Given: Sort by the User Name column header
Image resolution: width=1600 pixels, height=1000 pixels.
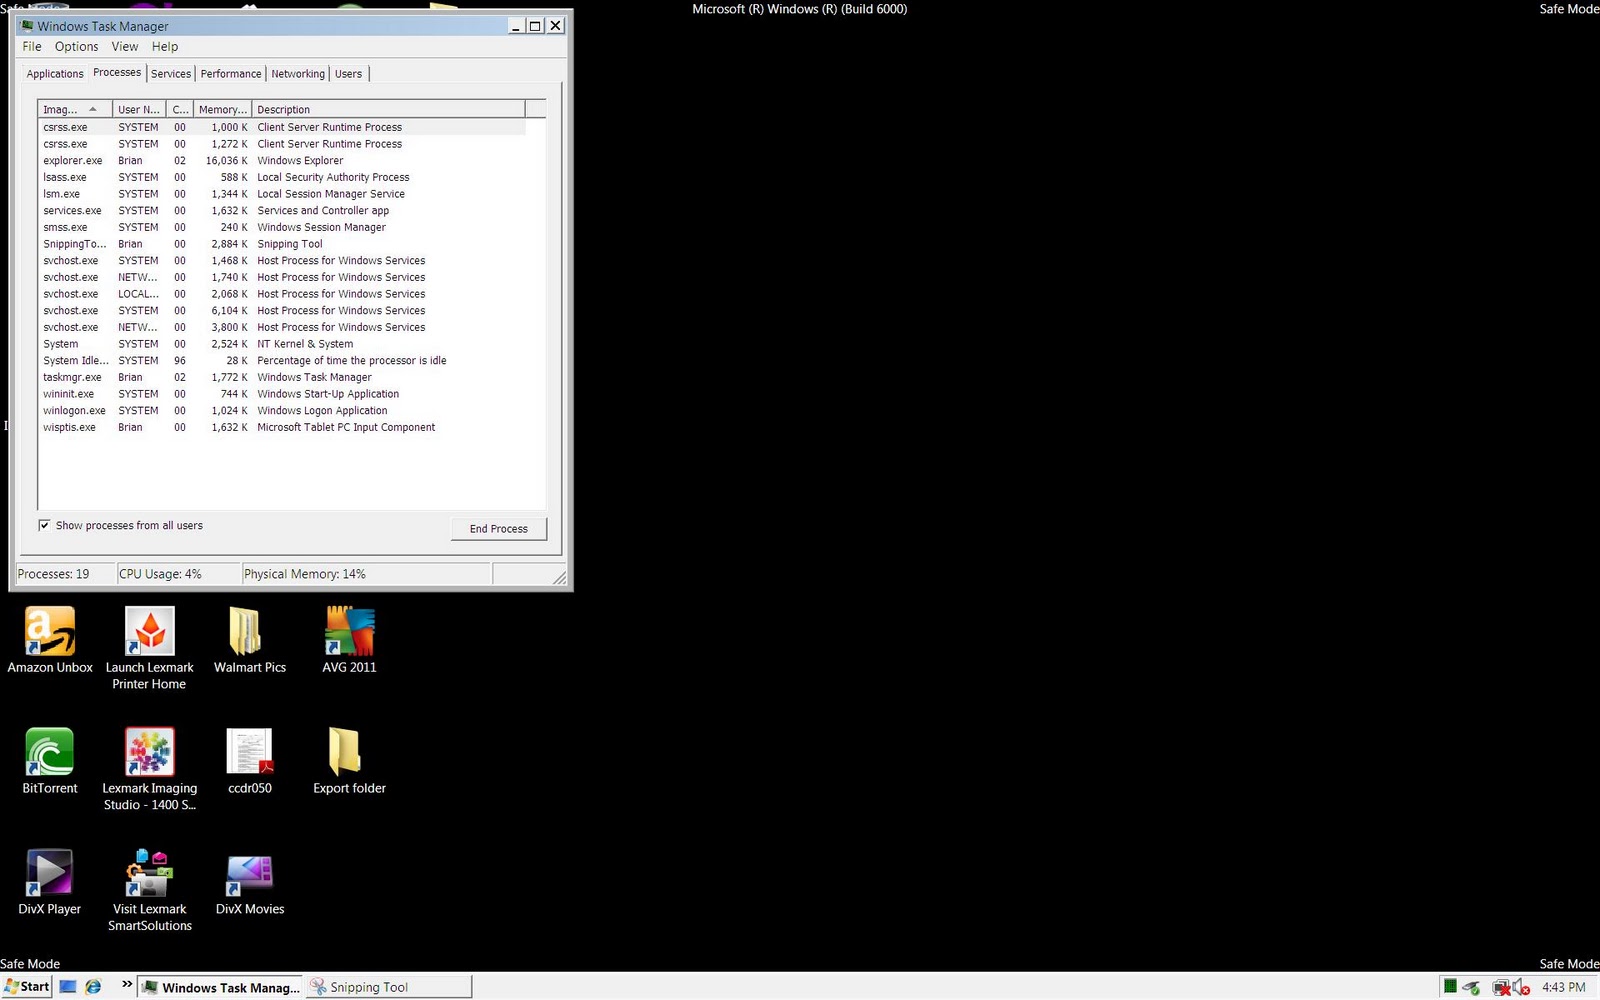Looking at the screenshot, I should pyautogui.click(x=139, y=109).
